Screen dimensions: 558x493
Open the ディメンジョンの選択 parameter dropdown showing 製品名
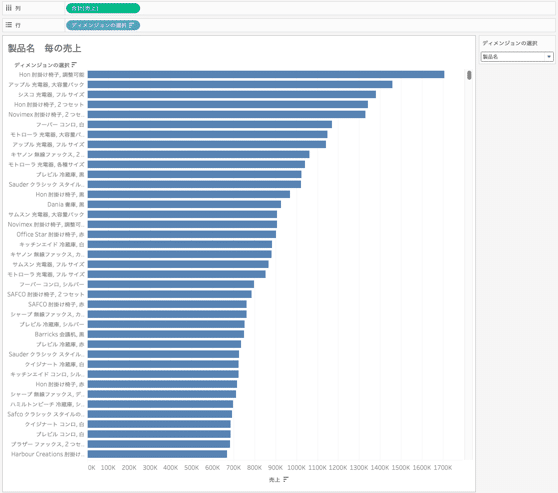point(517,57)
